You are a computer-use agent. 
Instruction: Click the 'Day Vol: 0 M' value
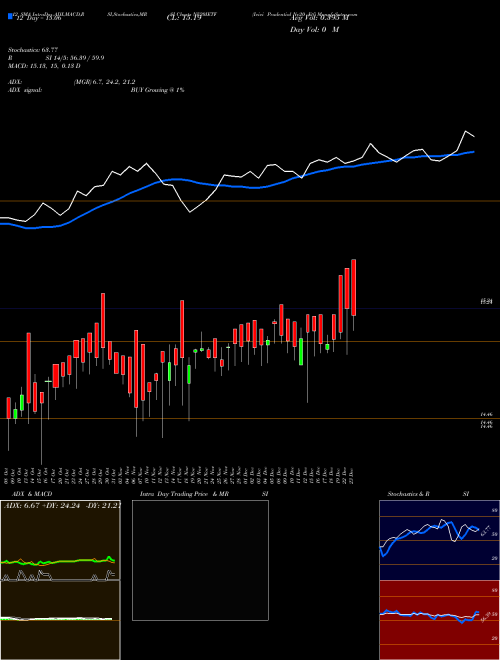[x=314, y=30]
